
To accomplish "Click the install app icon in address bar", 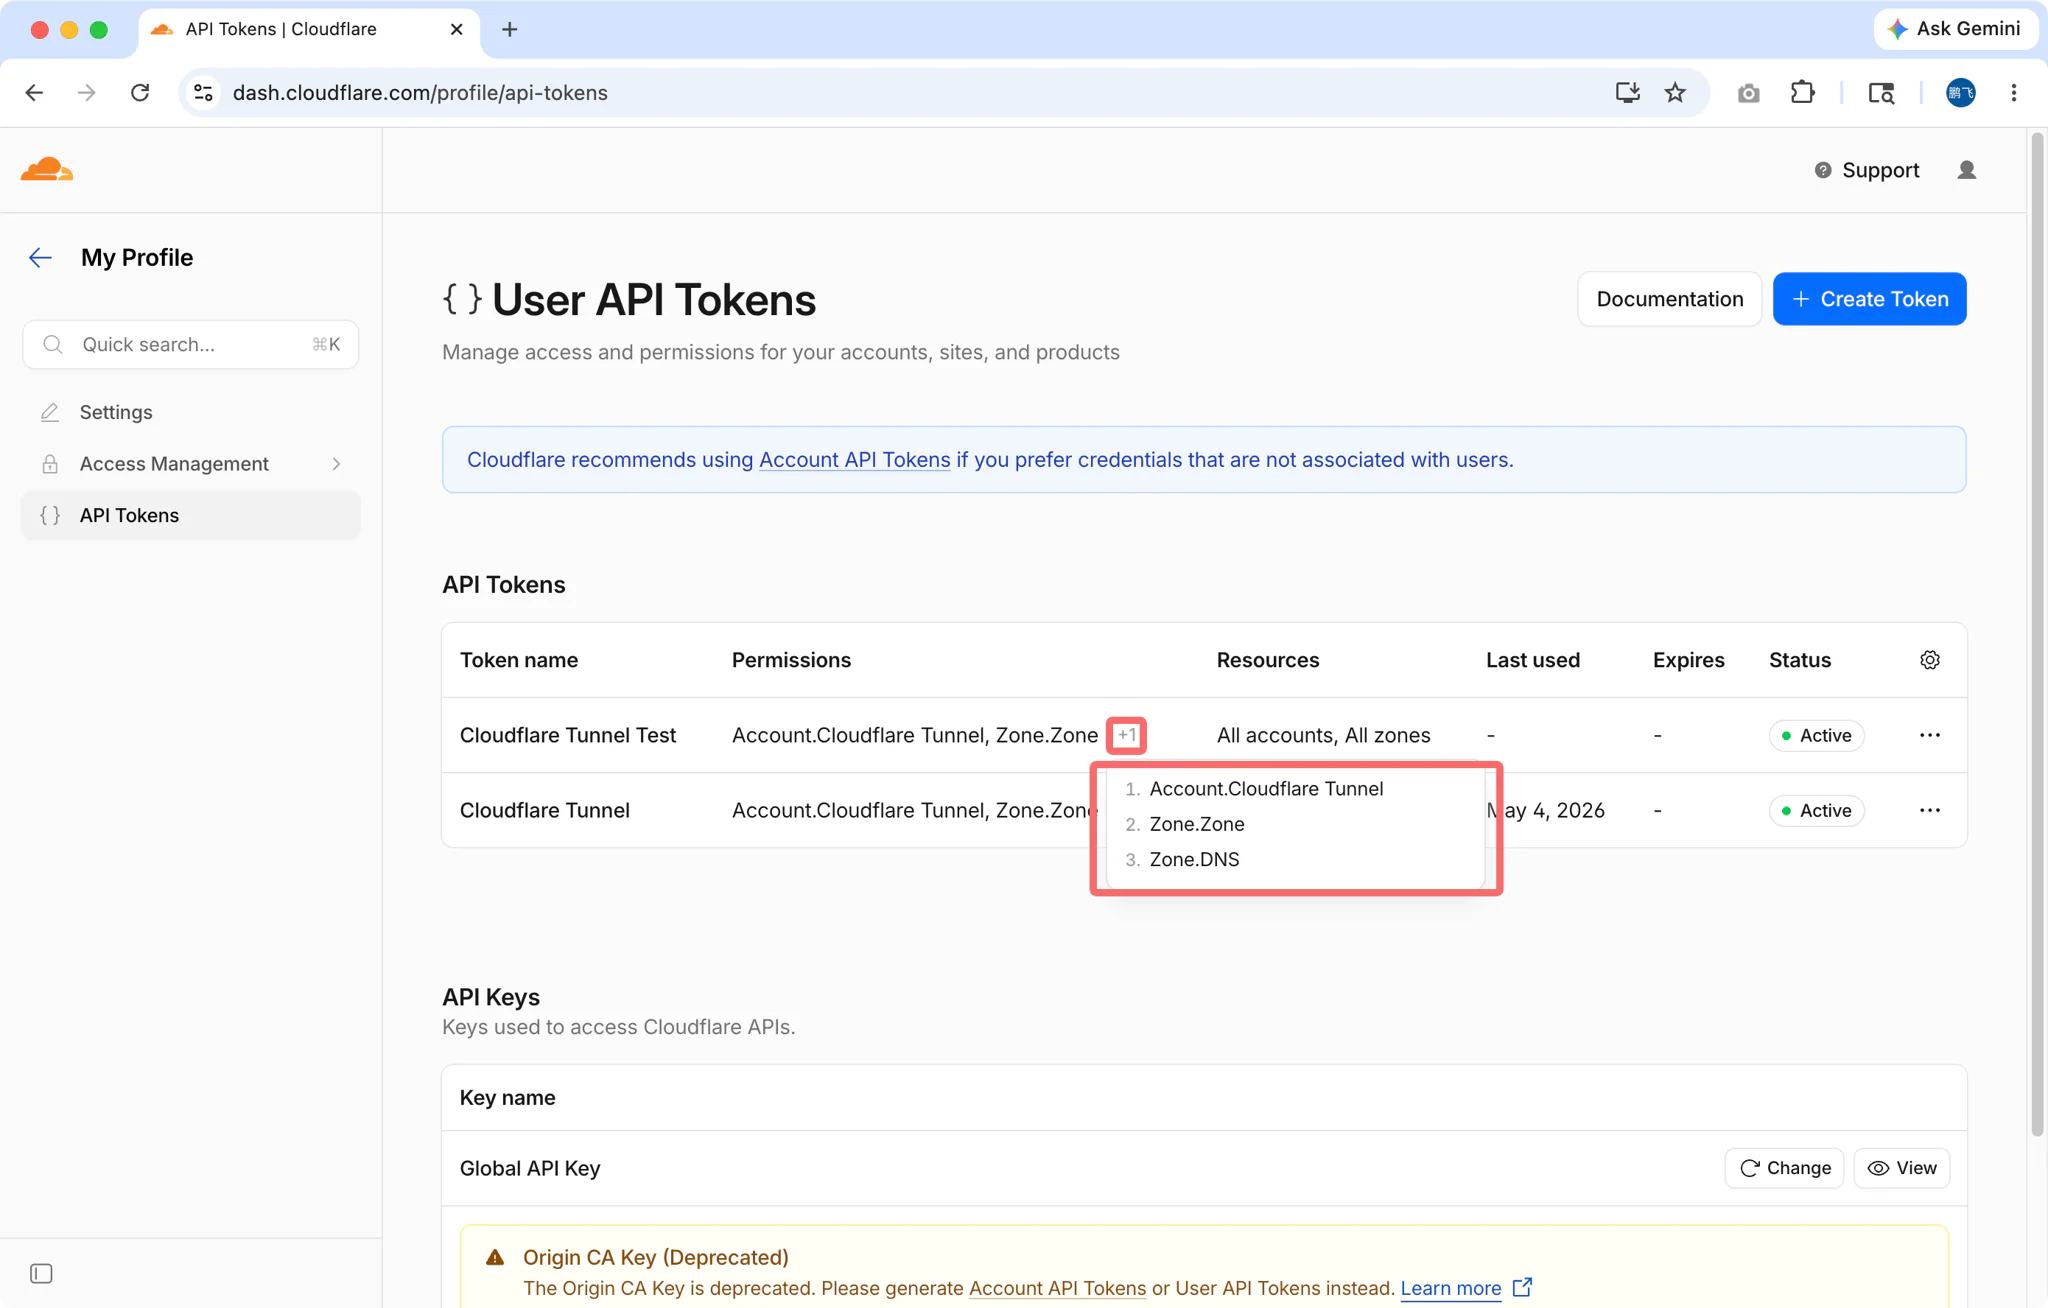I will 1627,93.
